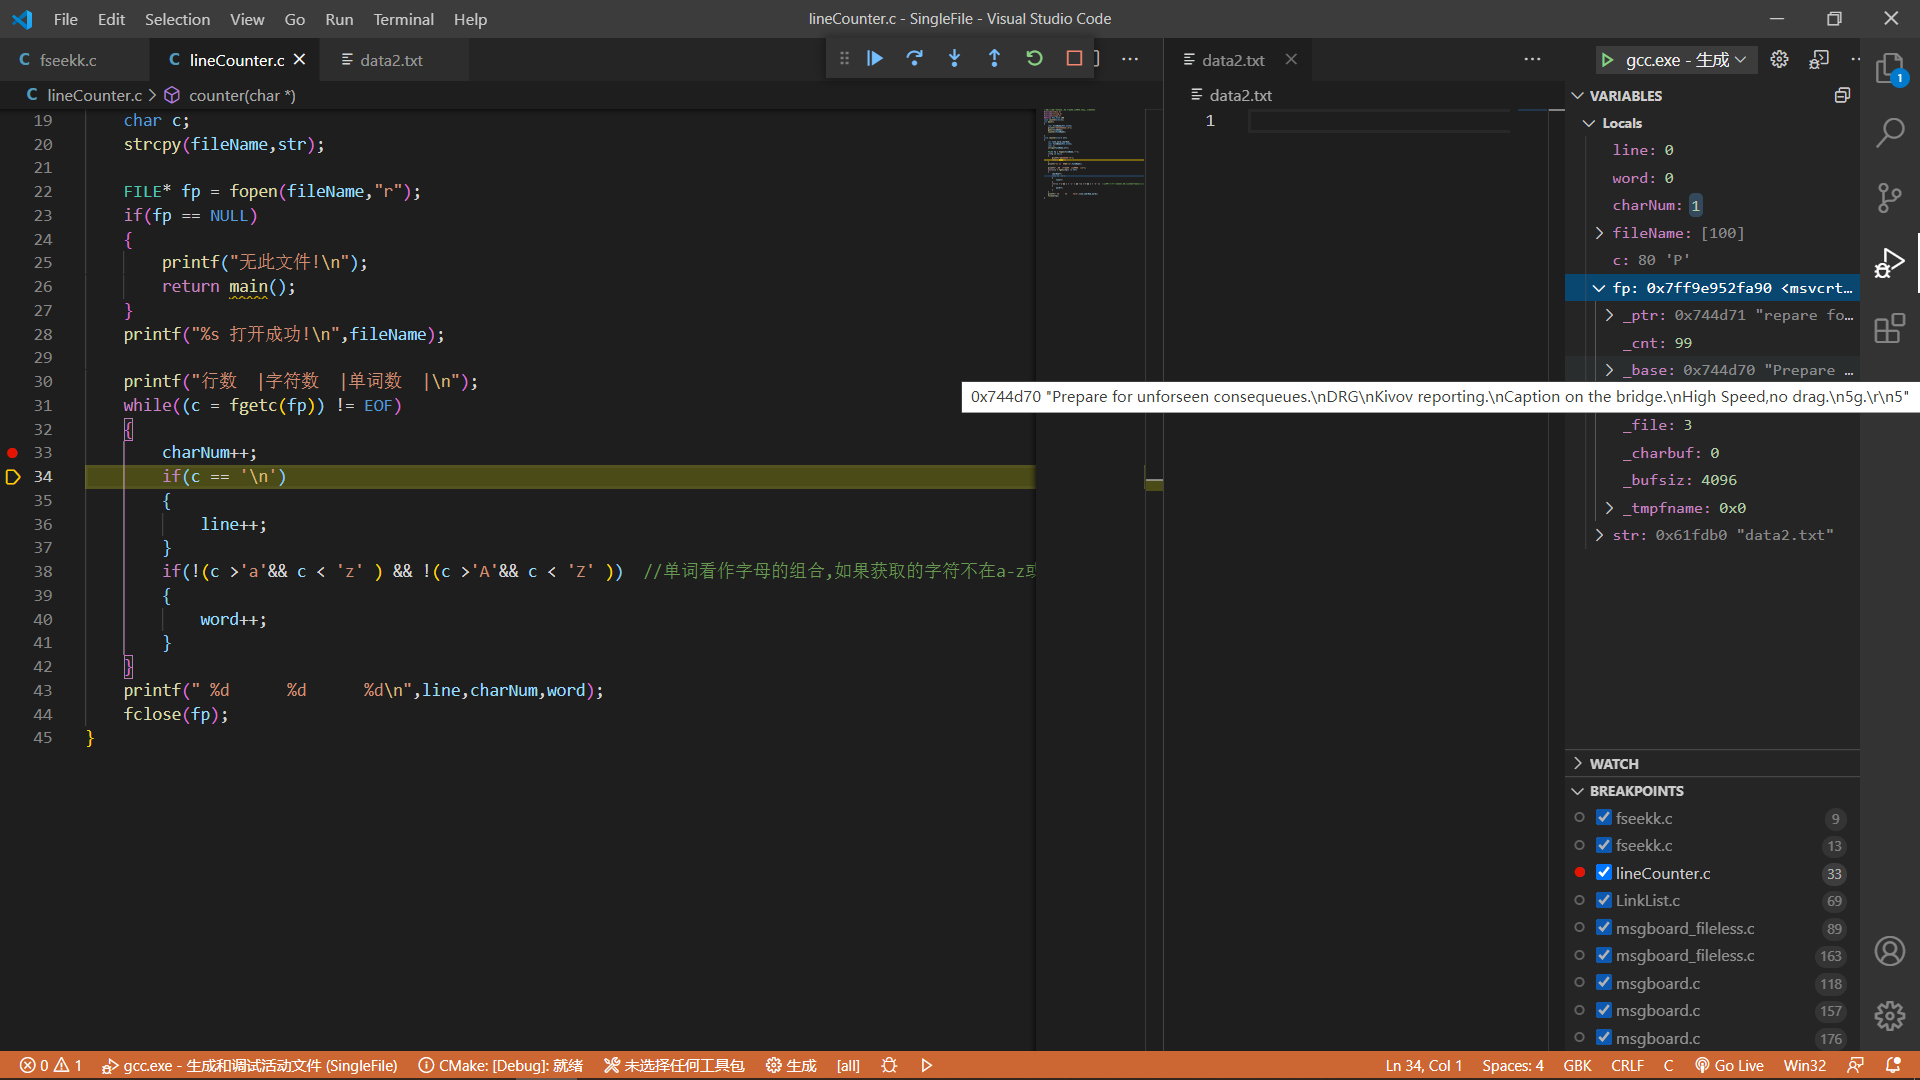Viewport: 1920px width, 1080px height.
Task: Uncheck msgboard_fileless.c breakpoint line 163
Action: pos(1604,955)
